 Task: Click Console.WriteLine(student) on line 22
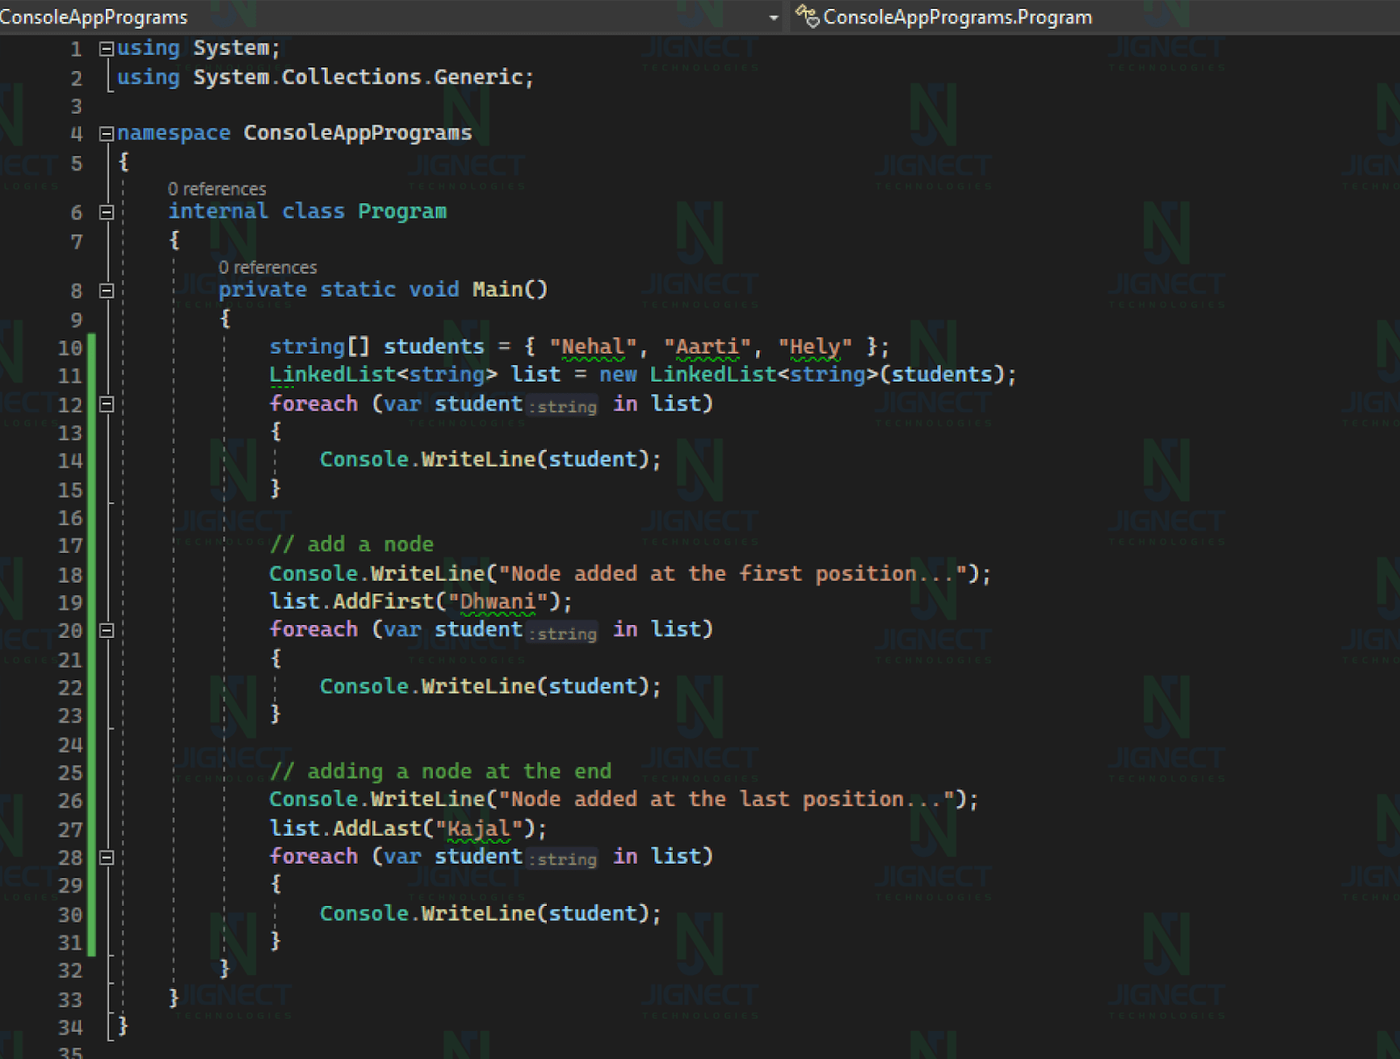(490, 686)
